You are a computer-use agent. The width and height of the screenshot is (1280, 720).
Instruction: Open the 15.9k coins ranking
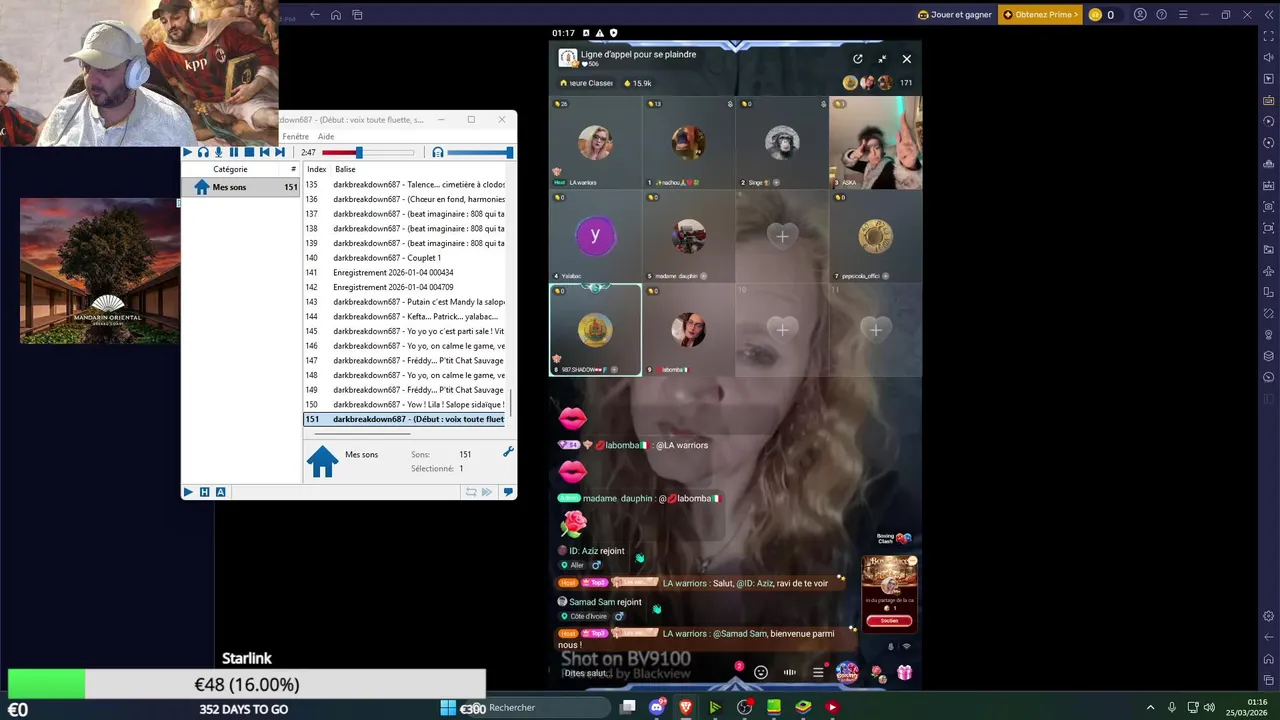637,83
